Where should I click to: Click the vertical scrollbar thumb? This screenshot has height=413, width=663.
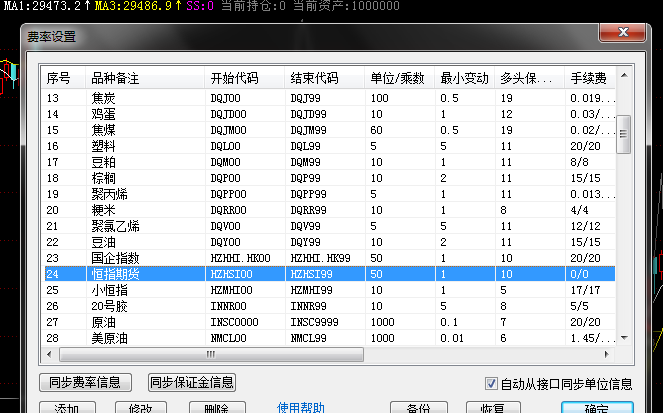[x=624, y=134]
